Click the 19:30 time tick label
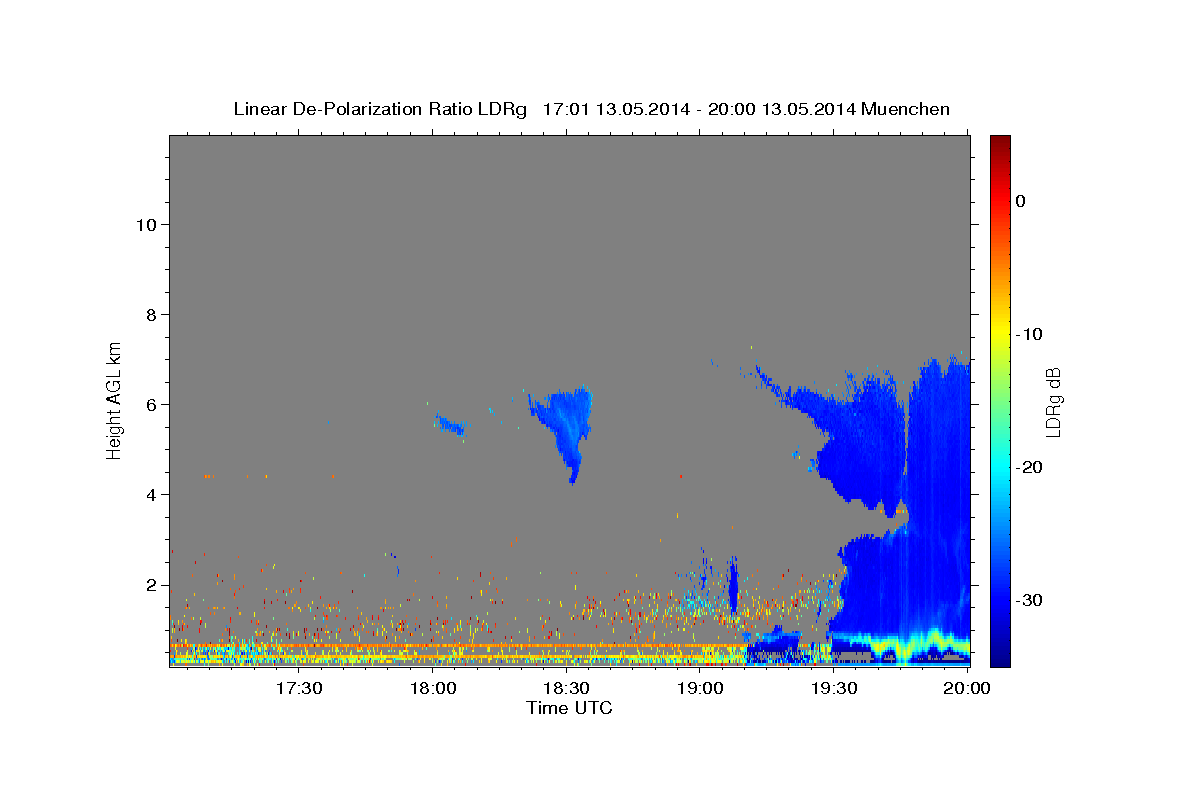1200x800 pixels. coord(833,688)
